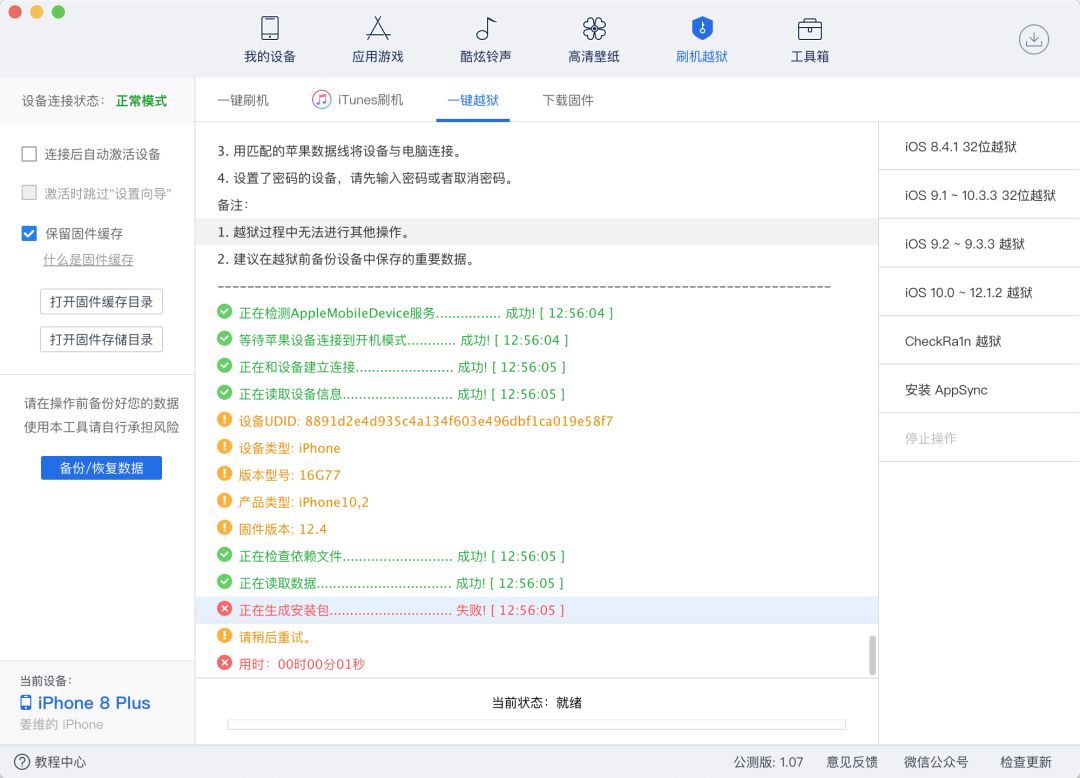Click 教程中心 question mark icon
This screenshot has height=778, width=1080.
[22, 761]
